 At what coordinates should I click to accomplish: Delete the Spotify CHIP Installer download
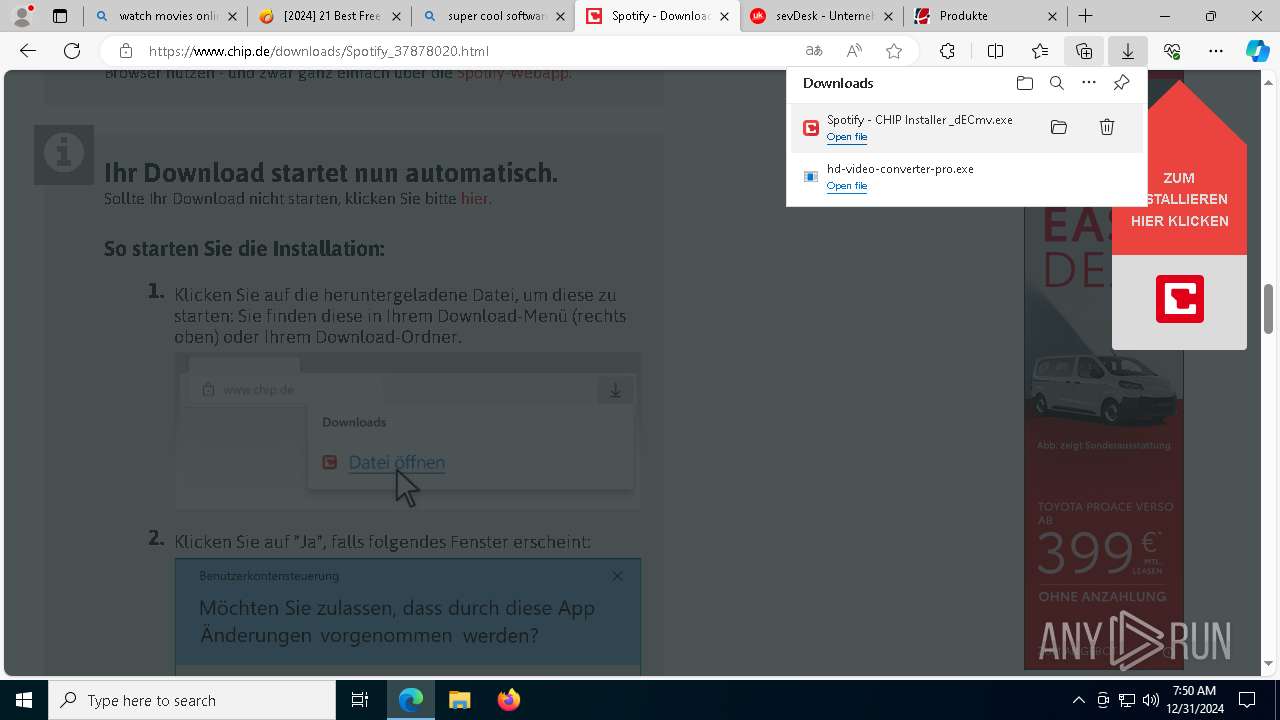1107,127
